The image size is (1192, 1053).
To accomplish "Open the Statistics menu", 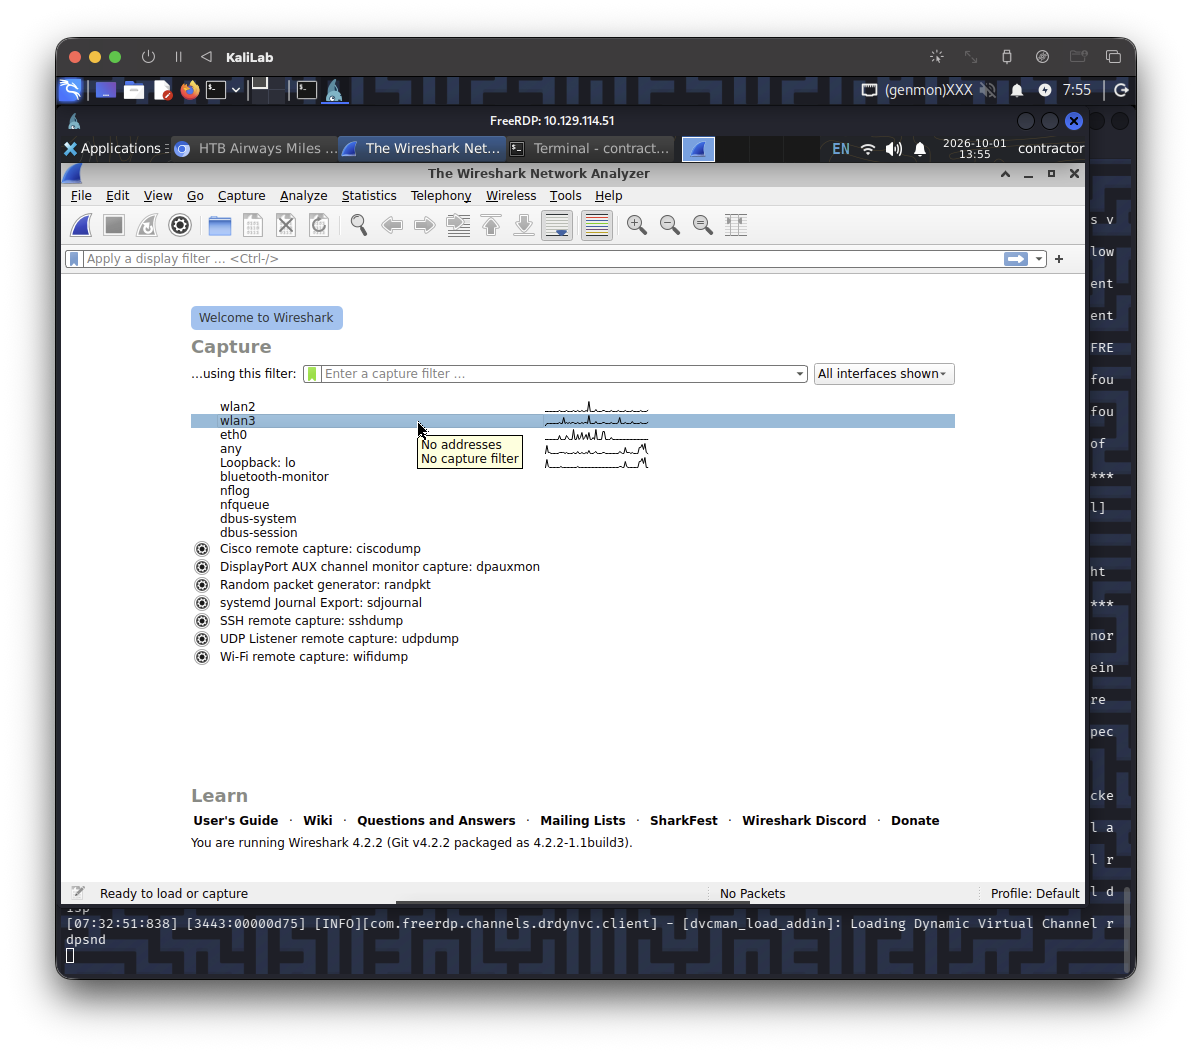I will click(x=369, y=195).
